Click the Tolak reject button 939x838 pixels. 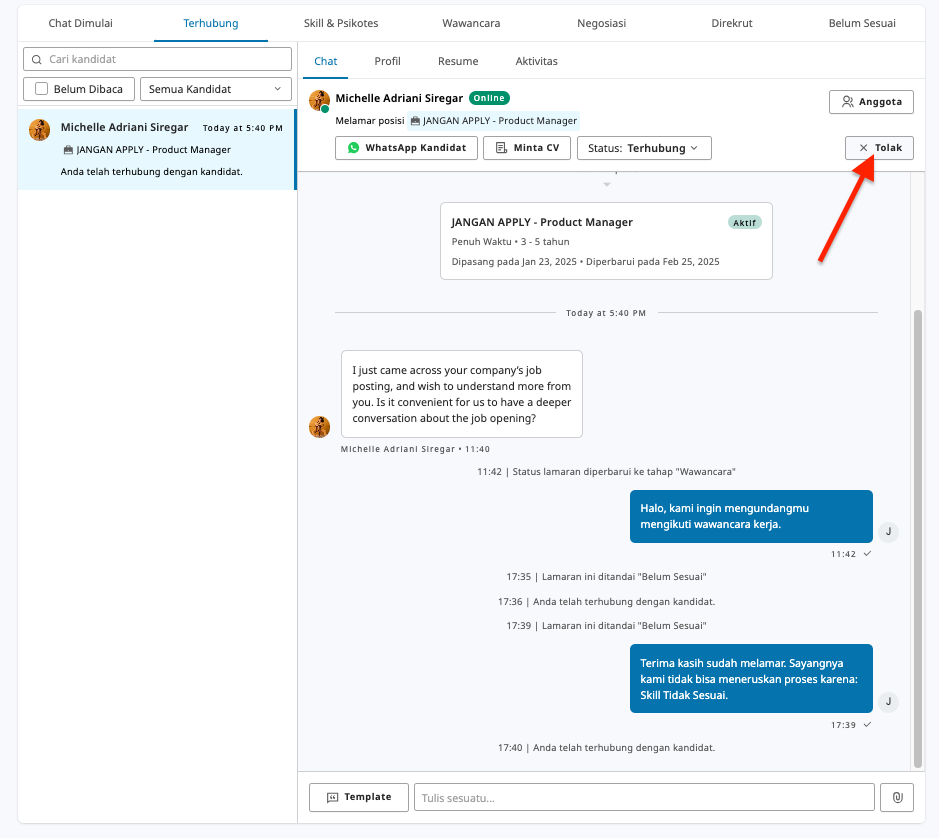(879, 148)
